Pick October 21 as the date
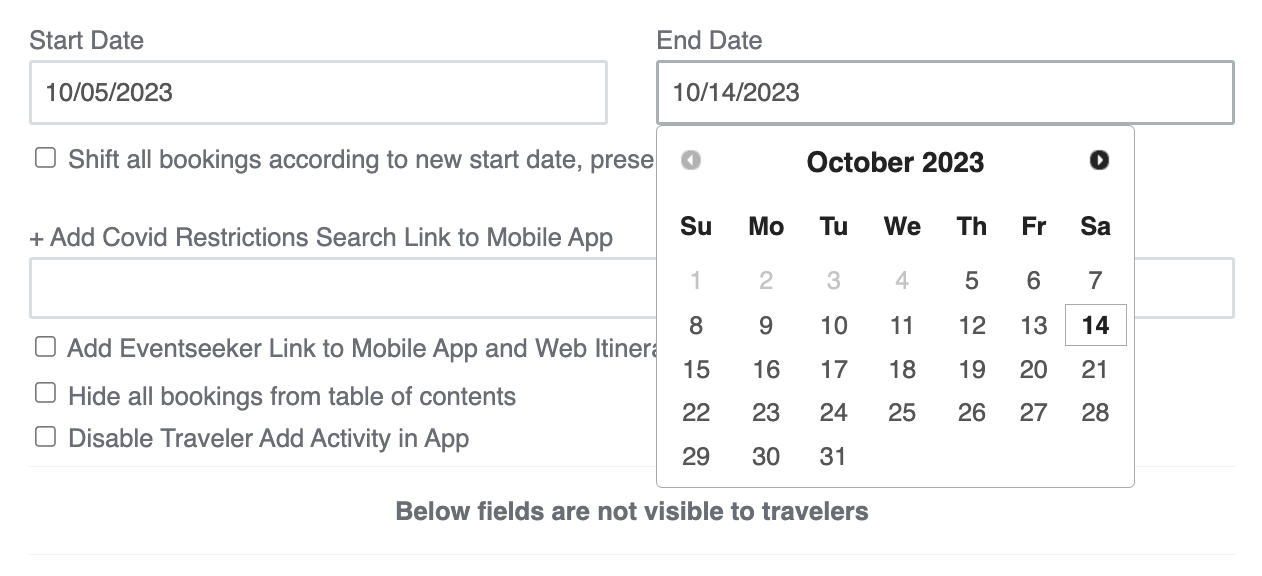This screenshot has width=1262, height=576. click(1096, 369)
